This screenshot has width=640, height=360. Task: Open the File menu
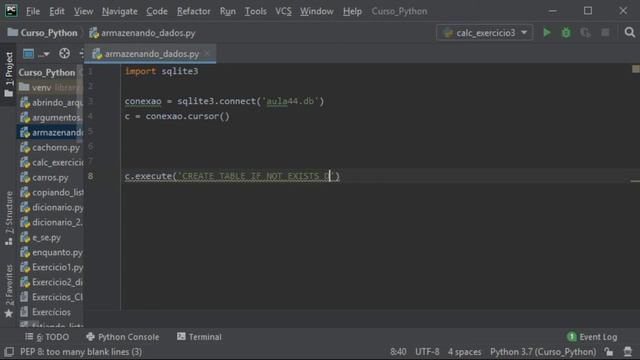coord(33,11)
